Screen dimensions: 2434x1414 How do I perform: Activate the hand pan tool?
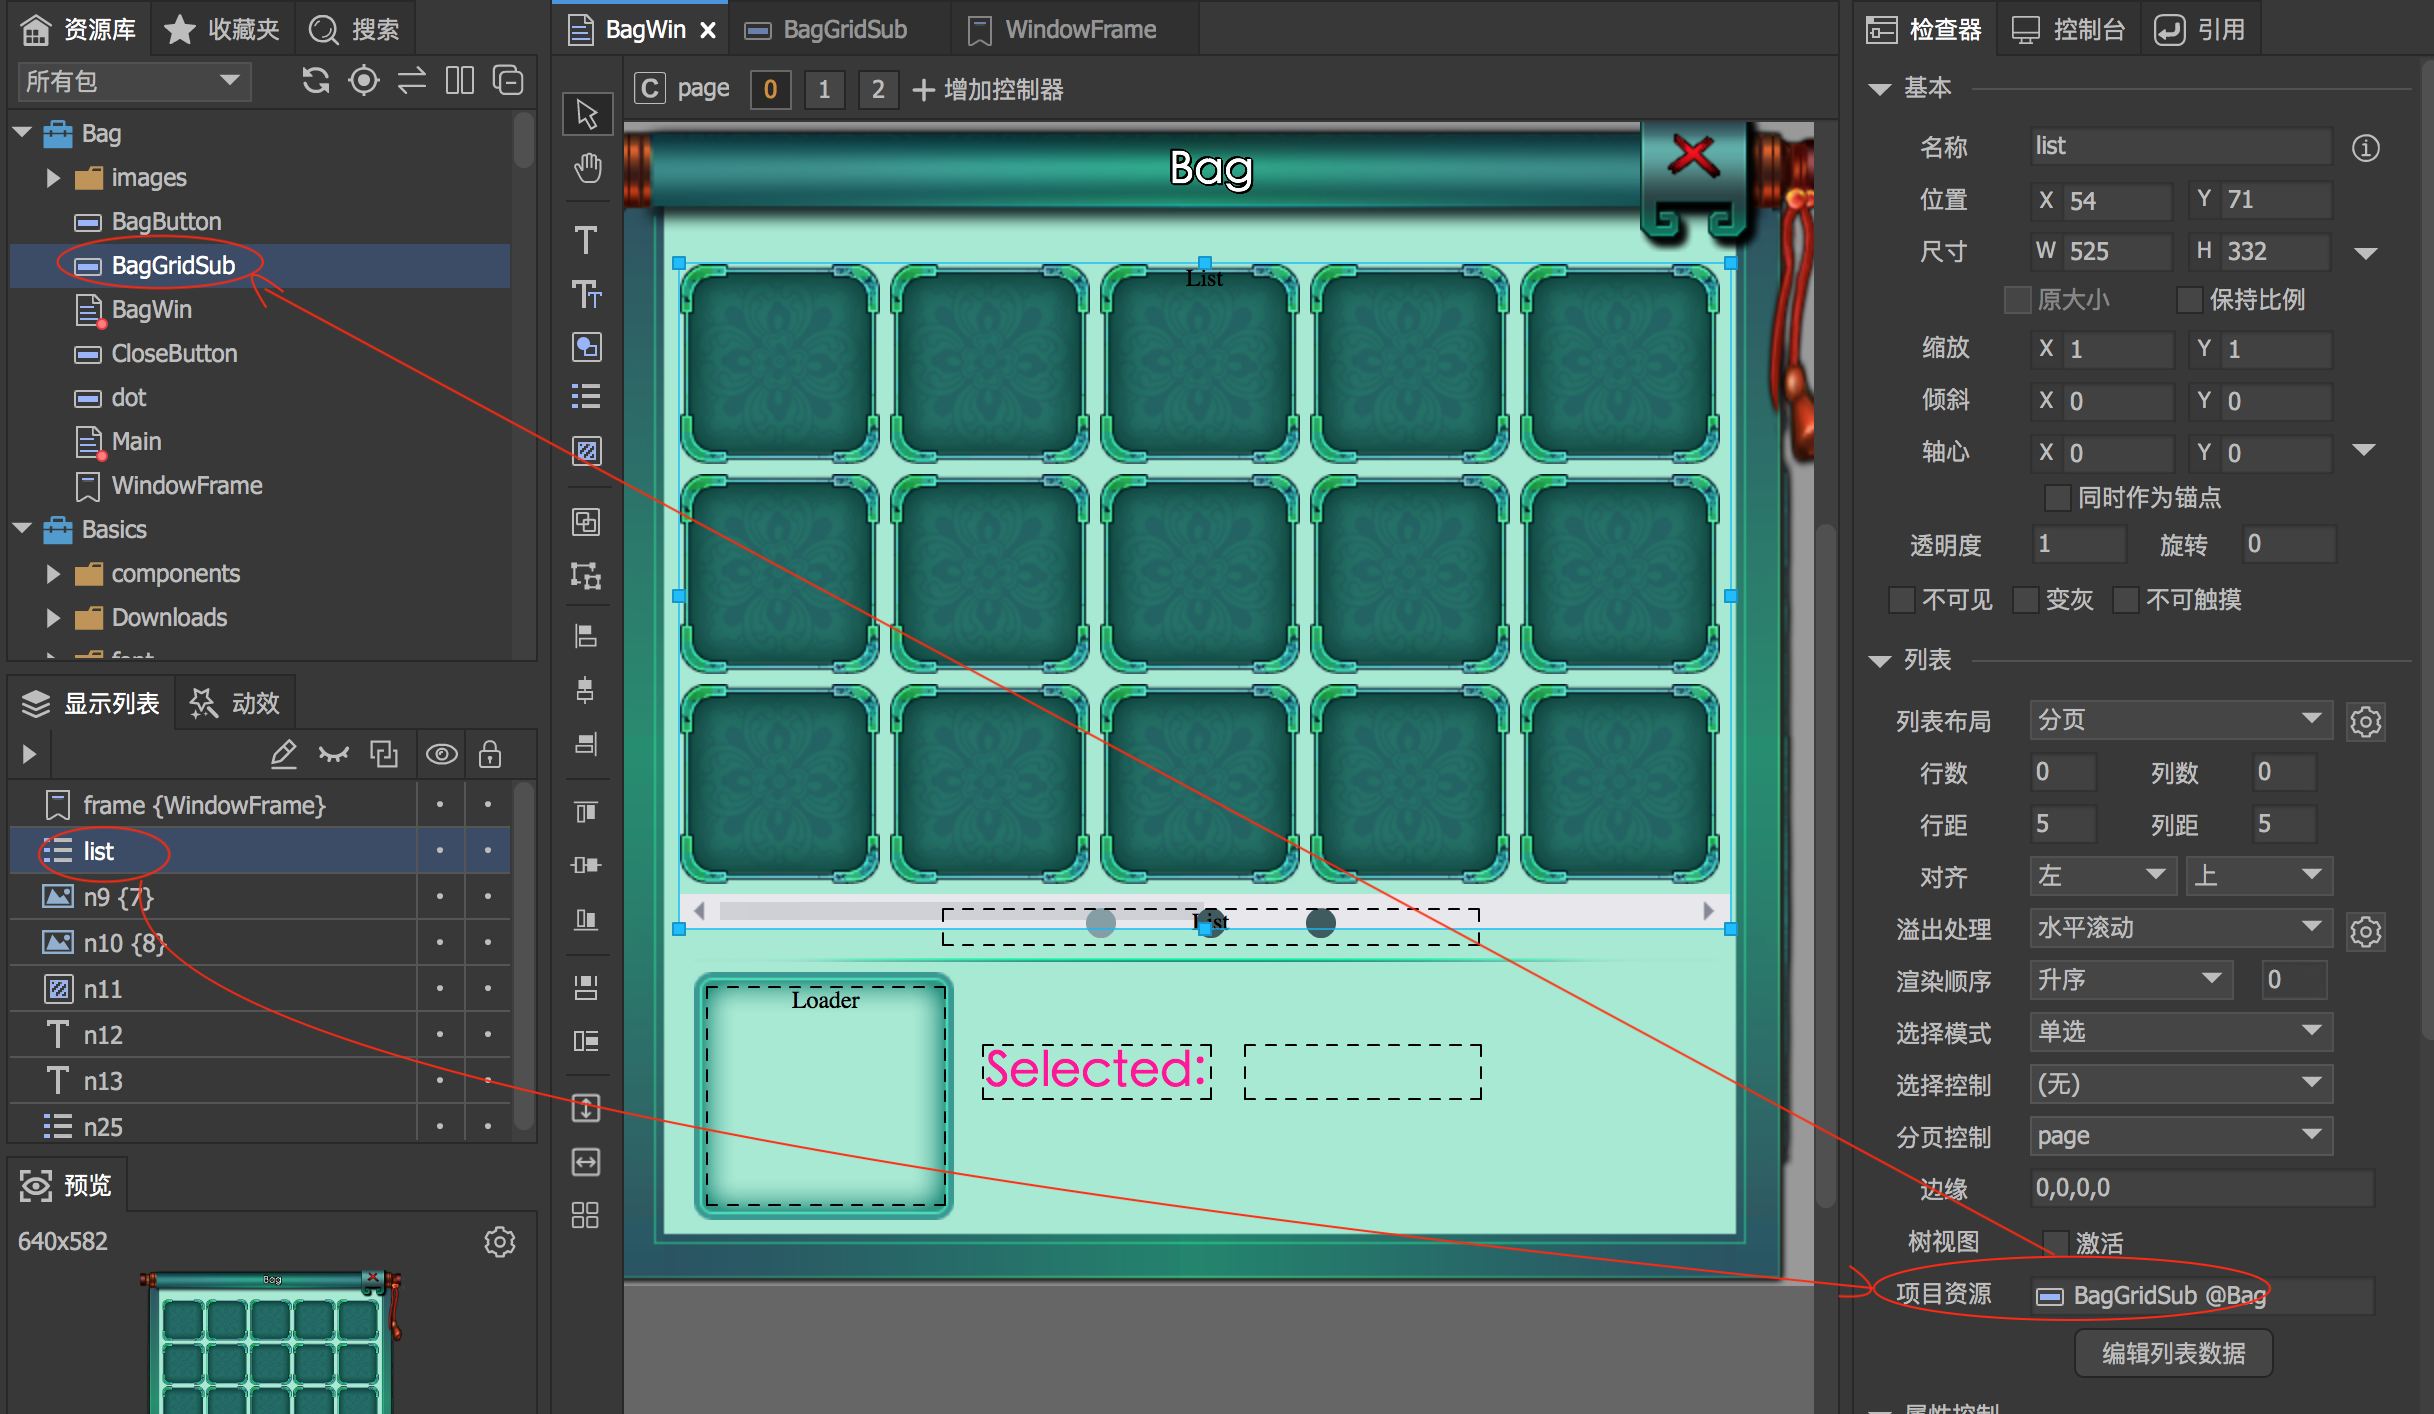point(587,167)
